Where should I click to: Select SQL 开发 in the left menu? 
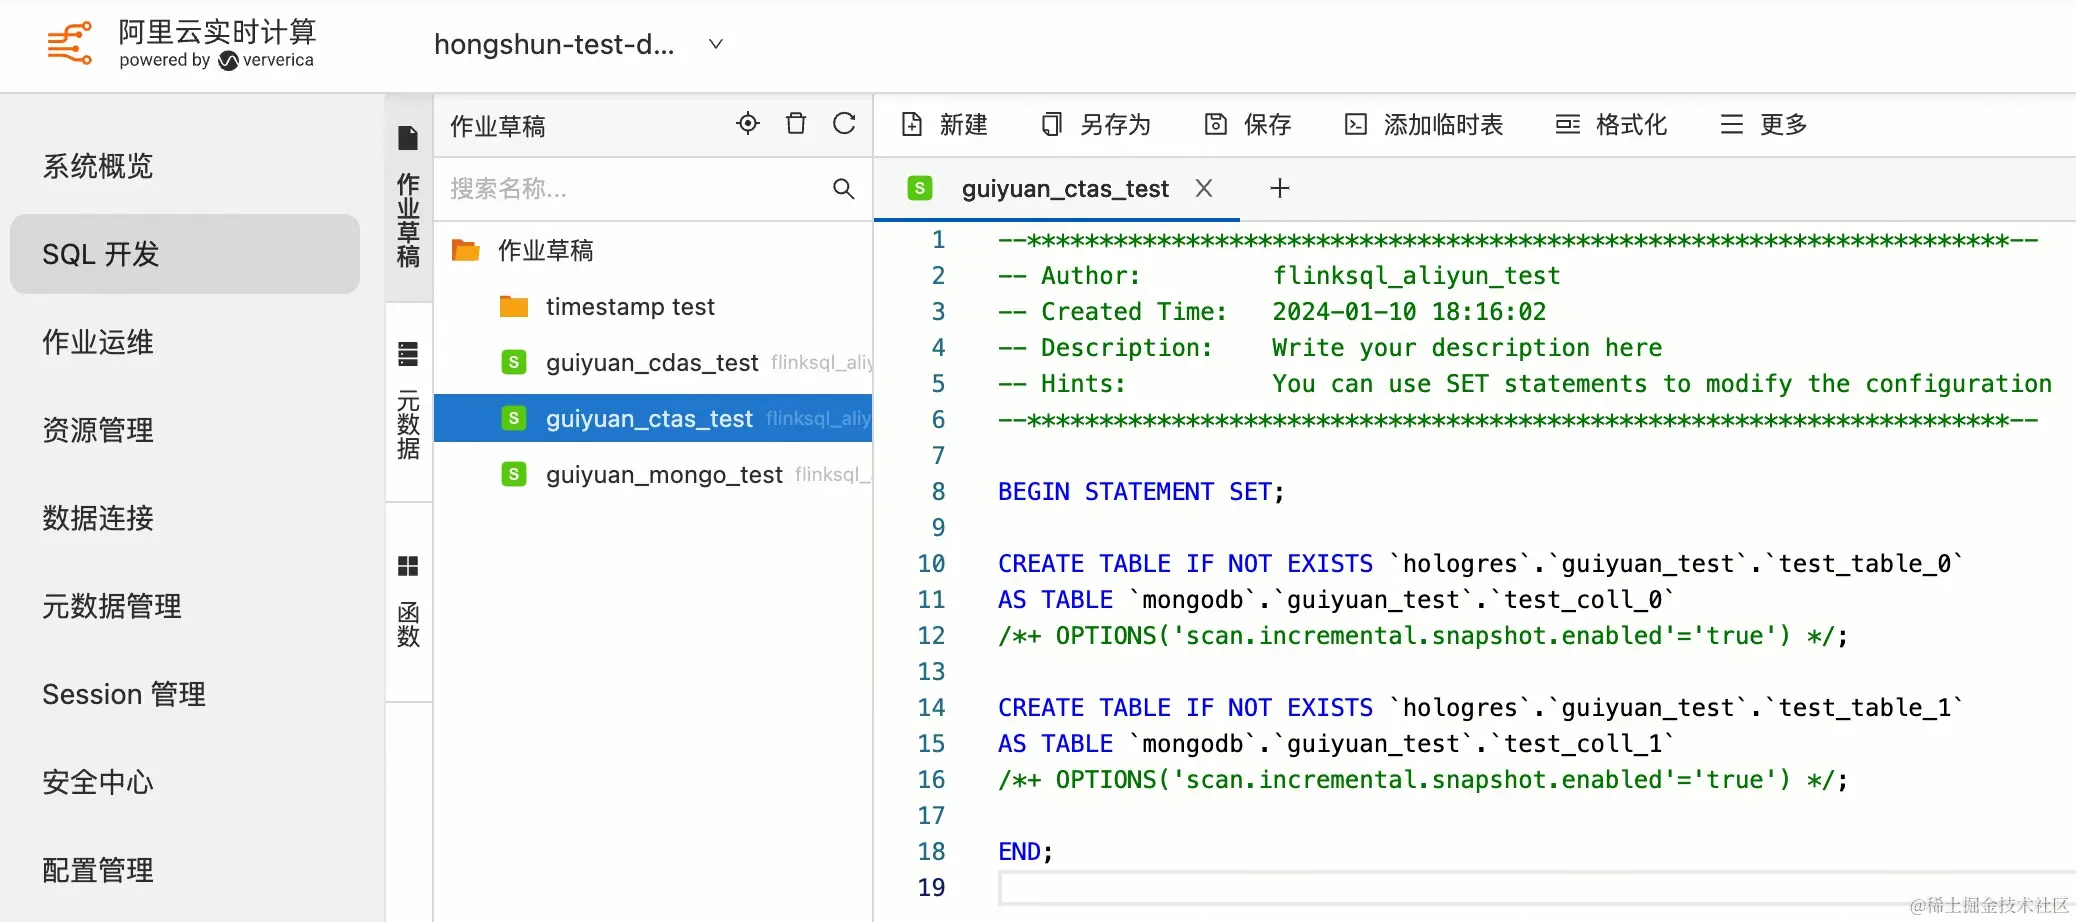pos(185,254)
